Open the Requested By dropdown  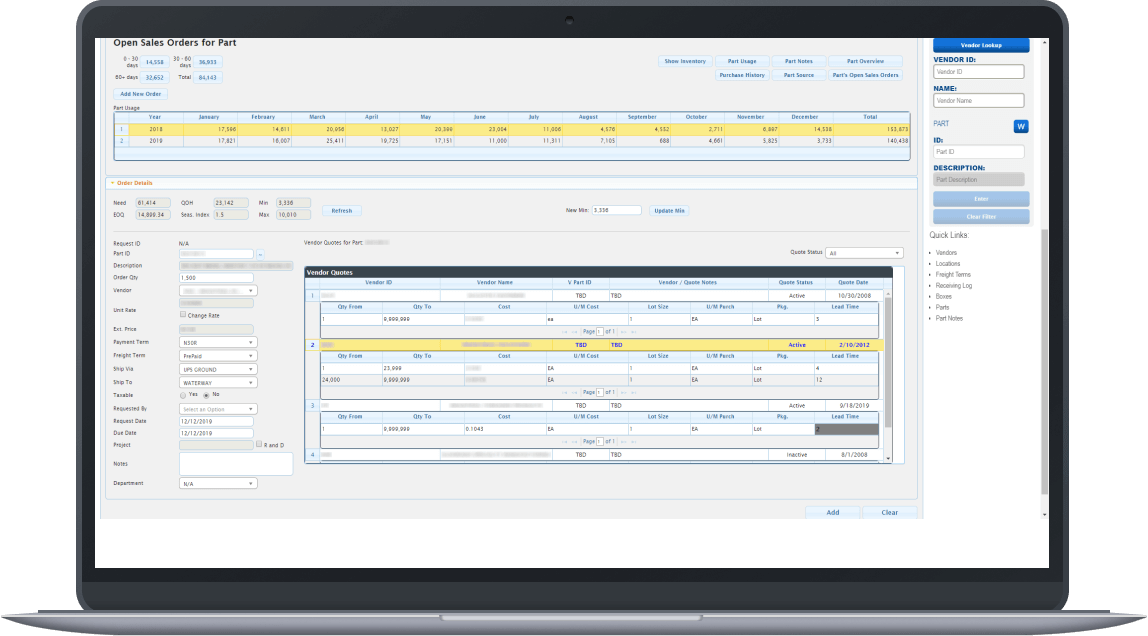[217, 408]
